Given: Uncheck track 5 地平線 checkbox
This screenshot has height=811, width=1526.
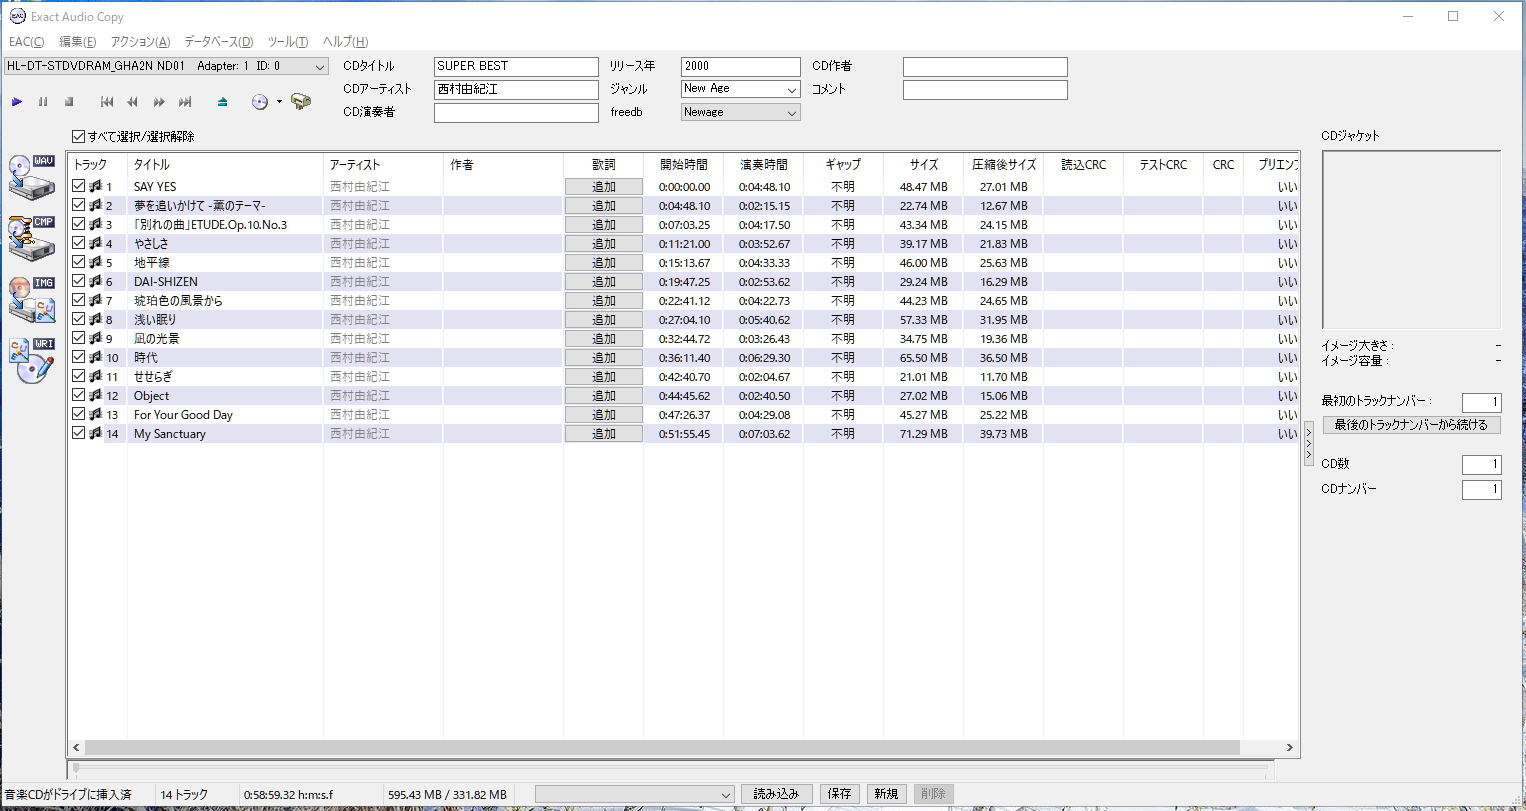Looking at the screenshot, I should click(79, 262).
